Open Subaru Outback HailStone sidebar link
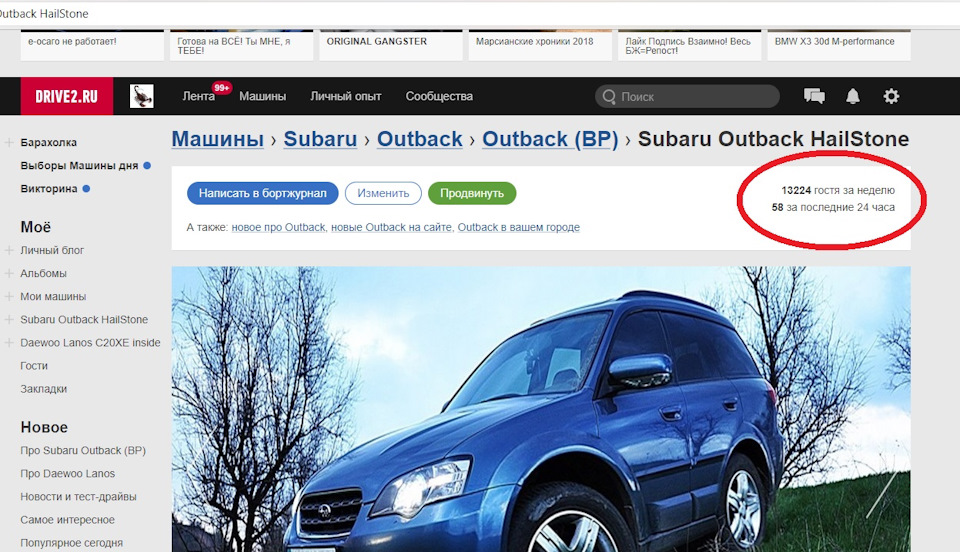The image size is (960, 552). [x=84, y=319]
